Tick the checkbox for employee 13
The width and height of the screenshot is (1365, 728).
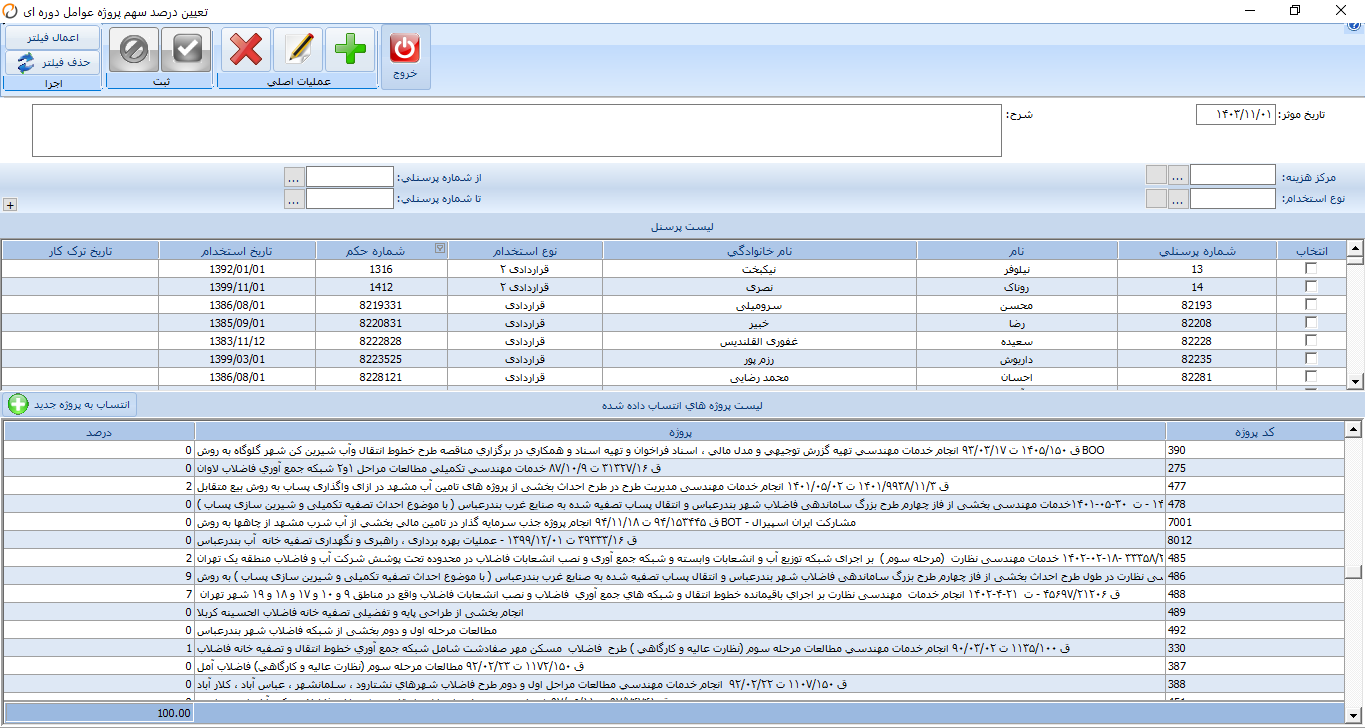(x=1311, y=269)
